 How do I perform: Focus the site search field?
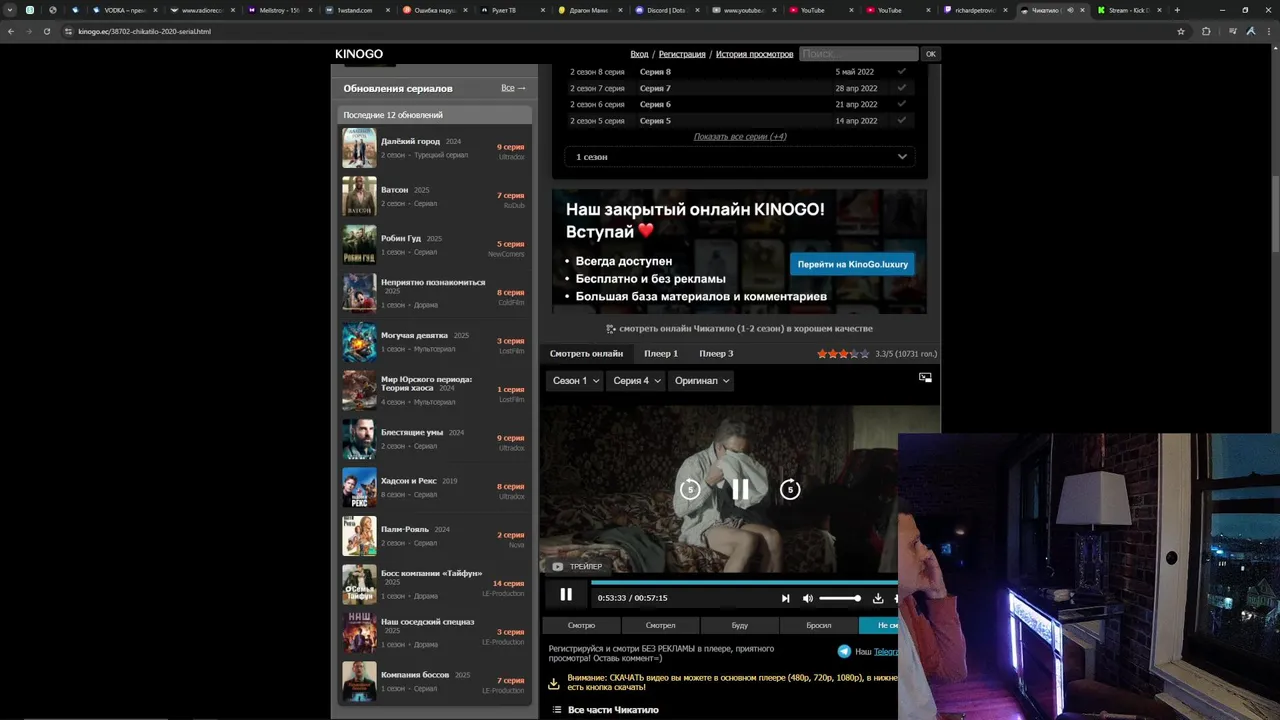coord(858,54)
